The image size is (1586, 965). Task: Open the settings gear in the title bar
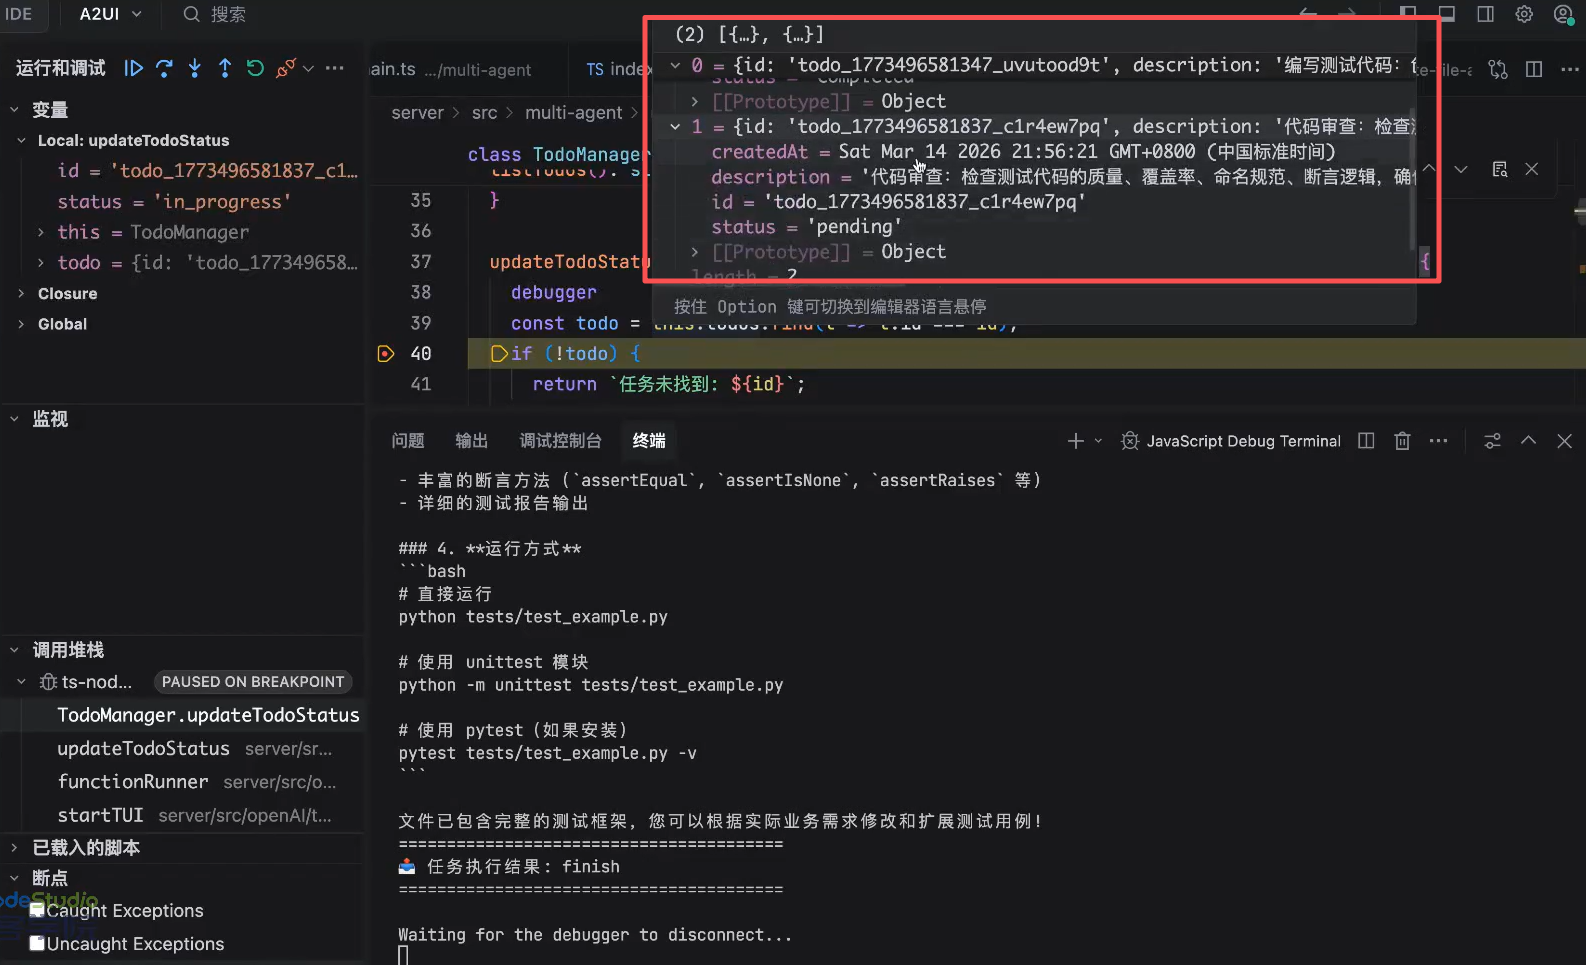pyautogui.click(x=1524, y=14)
